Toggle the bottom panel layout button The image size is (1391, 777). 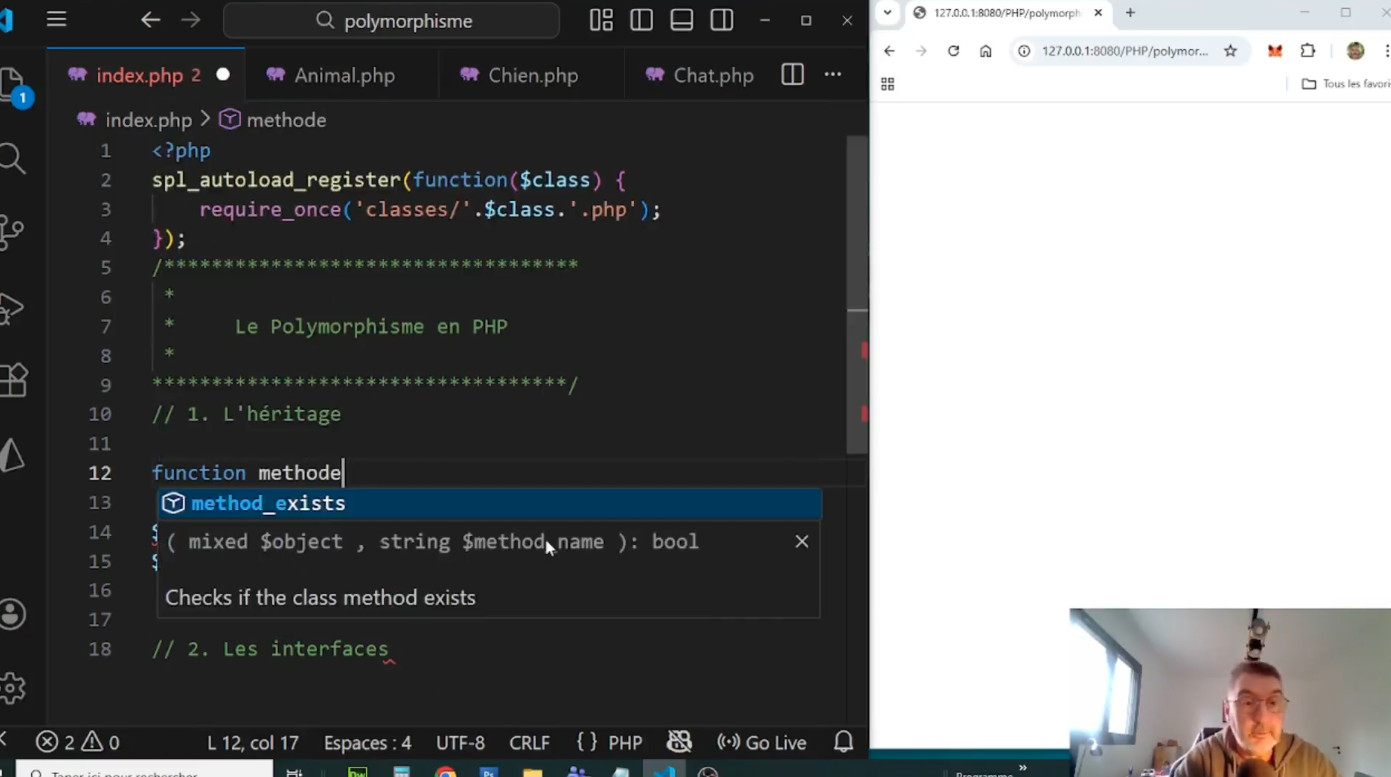point(682,20)
